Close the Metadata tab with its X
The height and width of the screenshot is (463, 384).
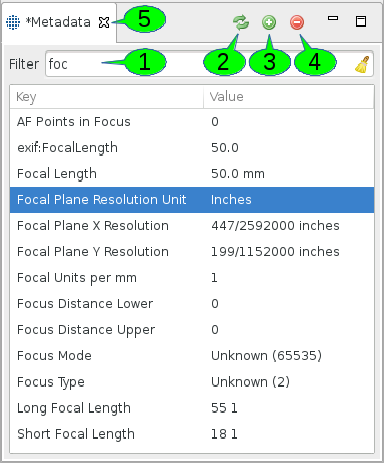(x=104, y=22)
